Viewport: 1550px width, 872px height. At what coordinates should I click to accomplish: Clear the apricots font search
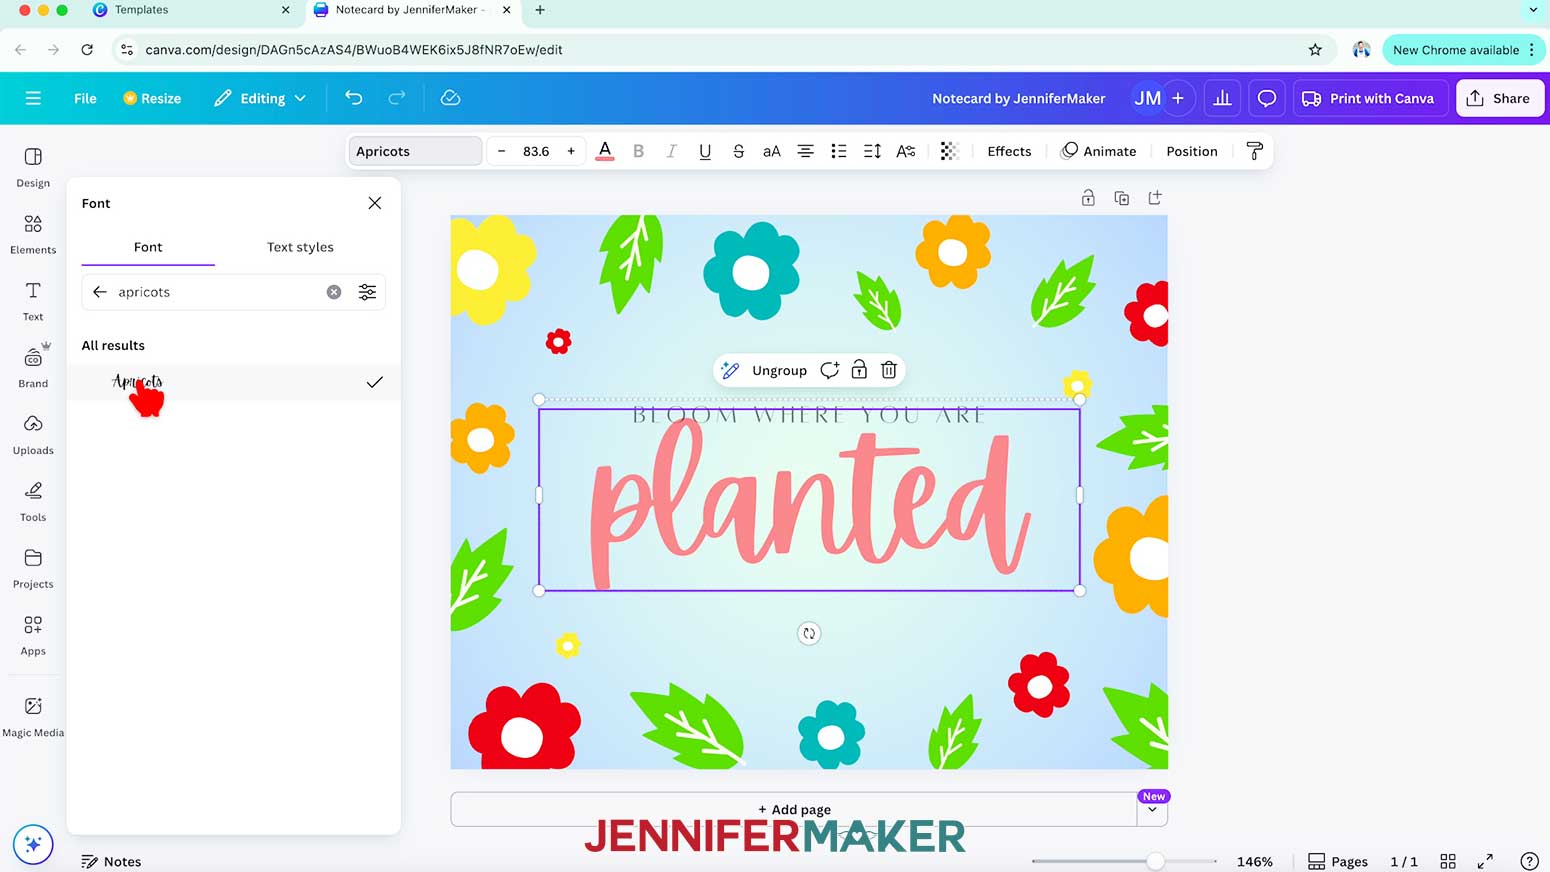coord(334,292)
